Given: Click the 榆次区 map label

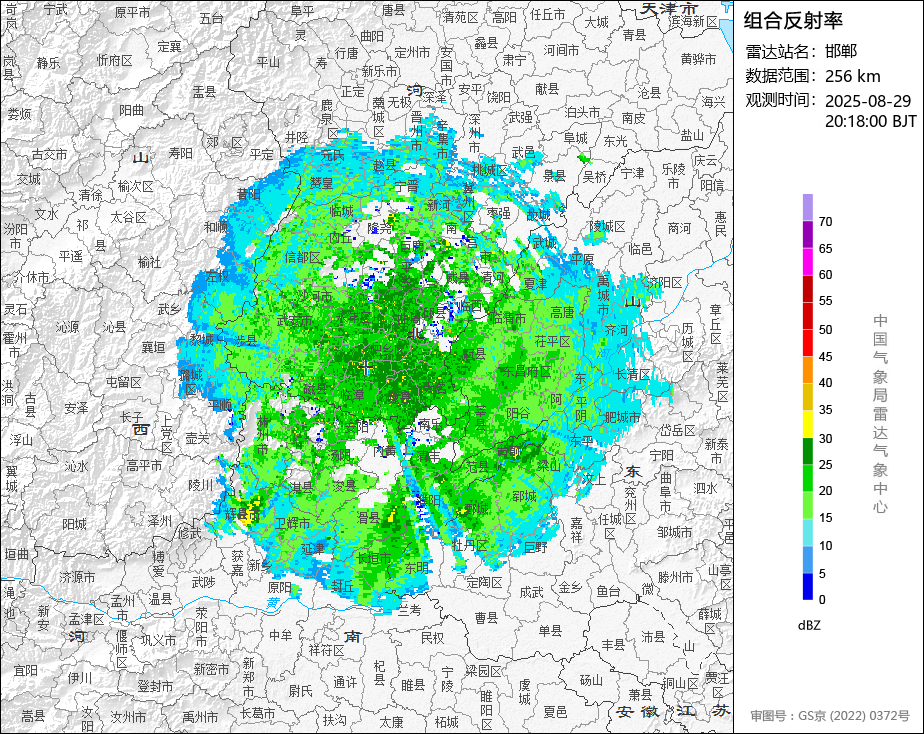Looking at the screenshot, I should (x=136, y=186).
